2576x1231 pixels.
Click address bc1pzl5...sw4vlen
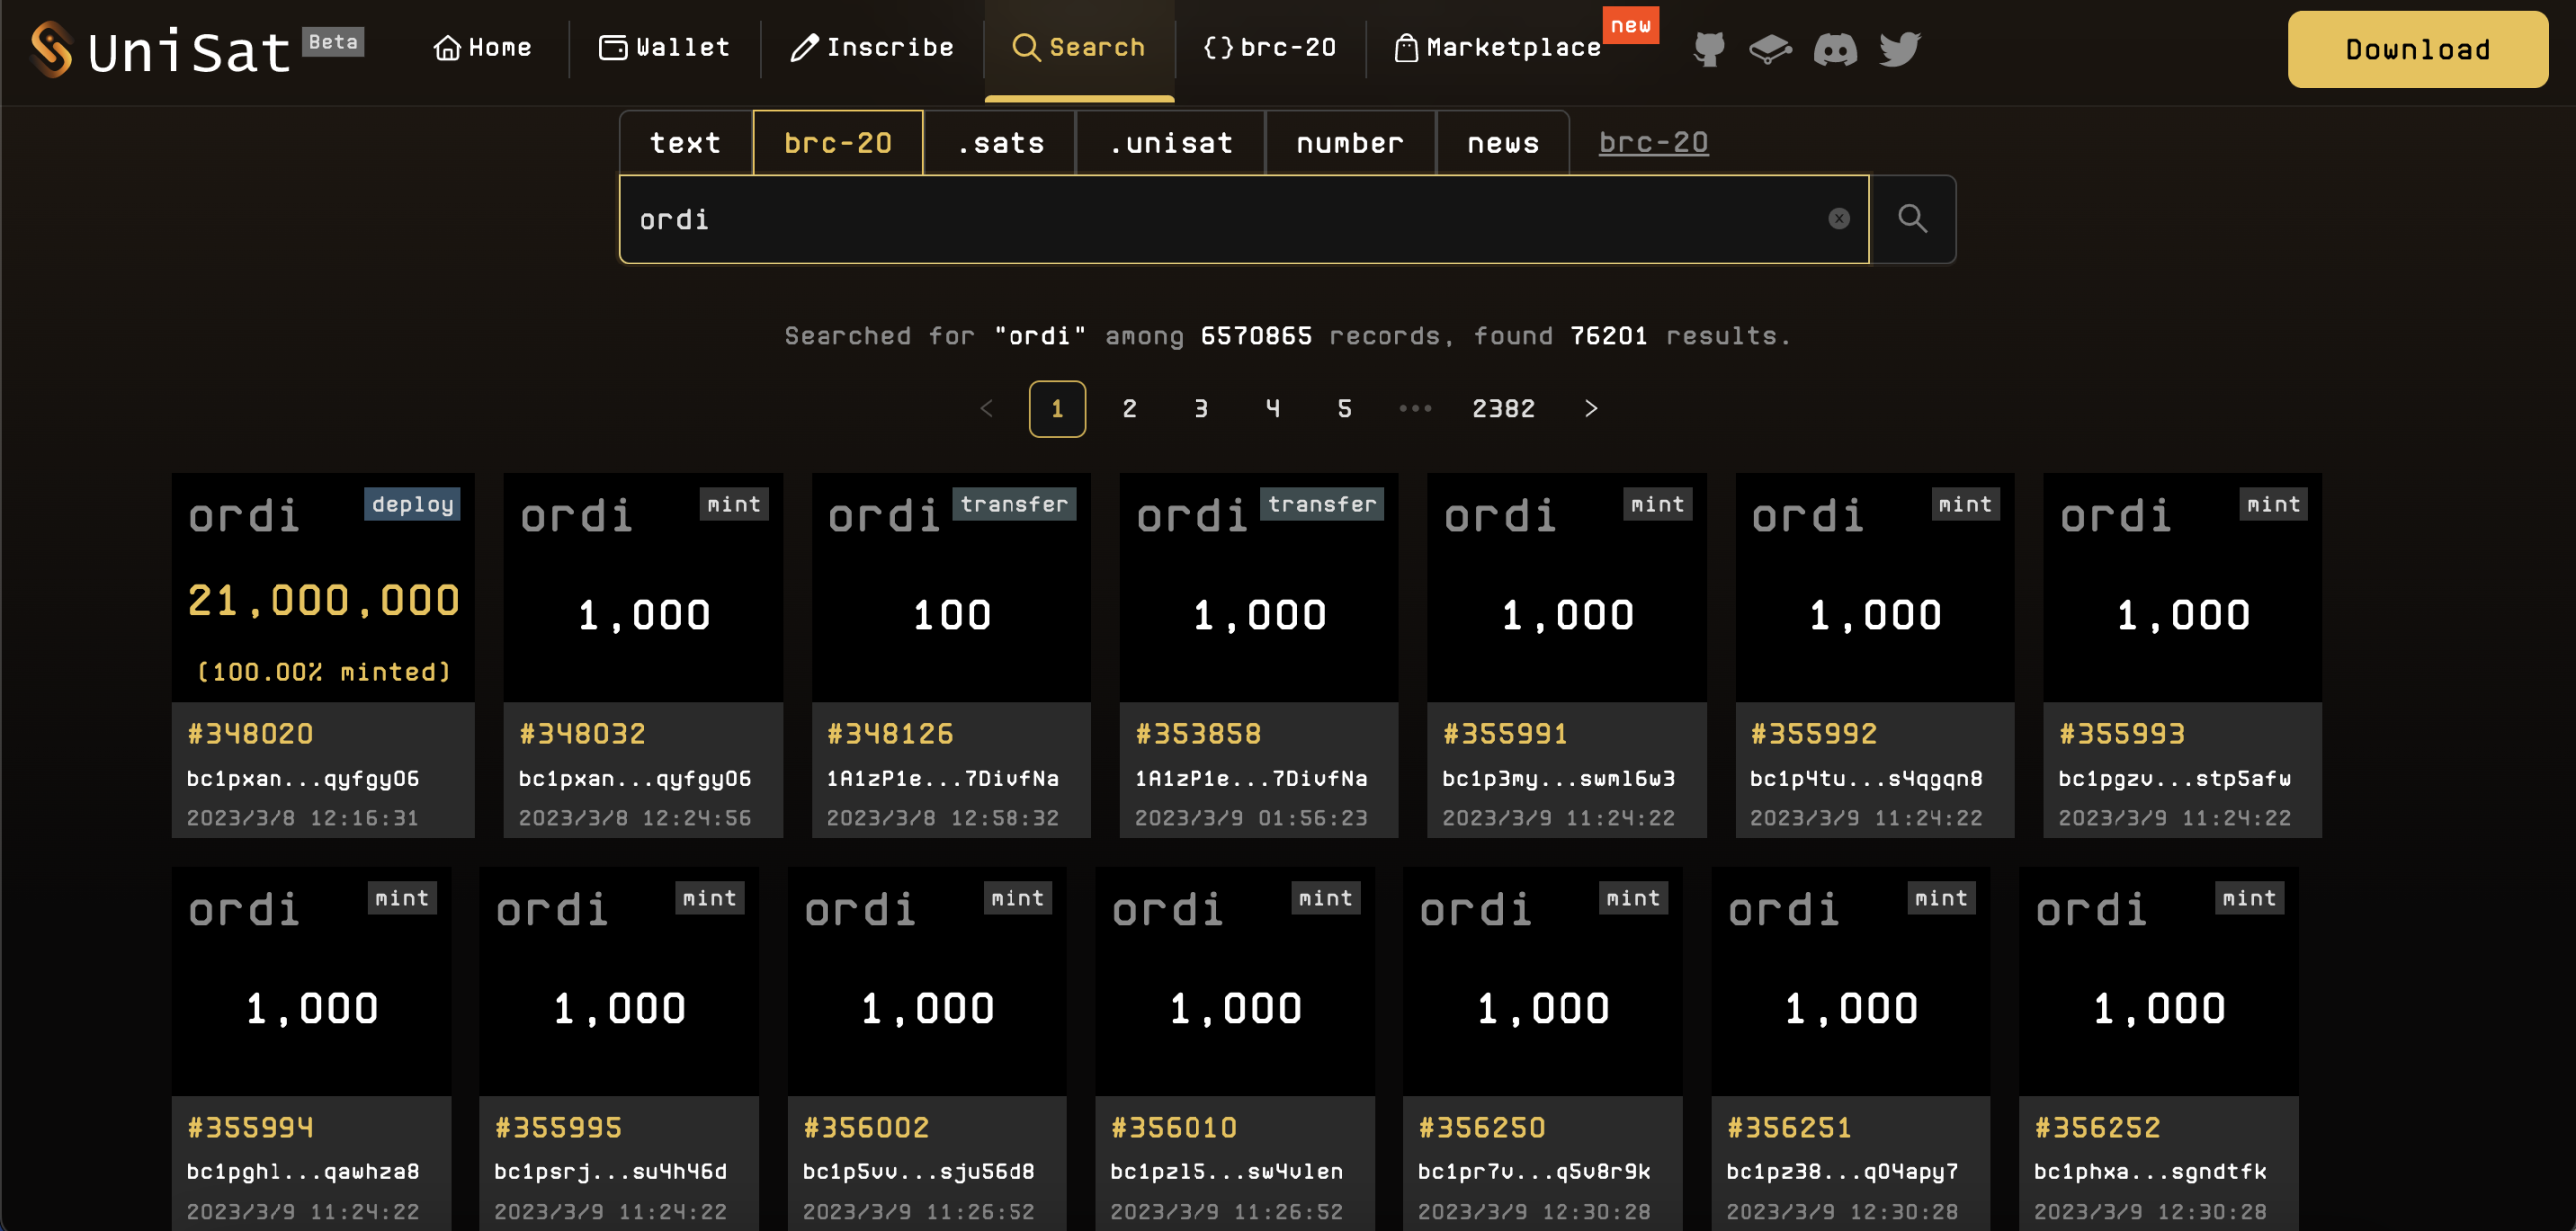(1226, 1172)
